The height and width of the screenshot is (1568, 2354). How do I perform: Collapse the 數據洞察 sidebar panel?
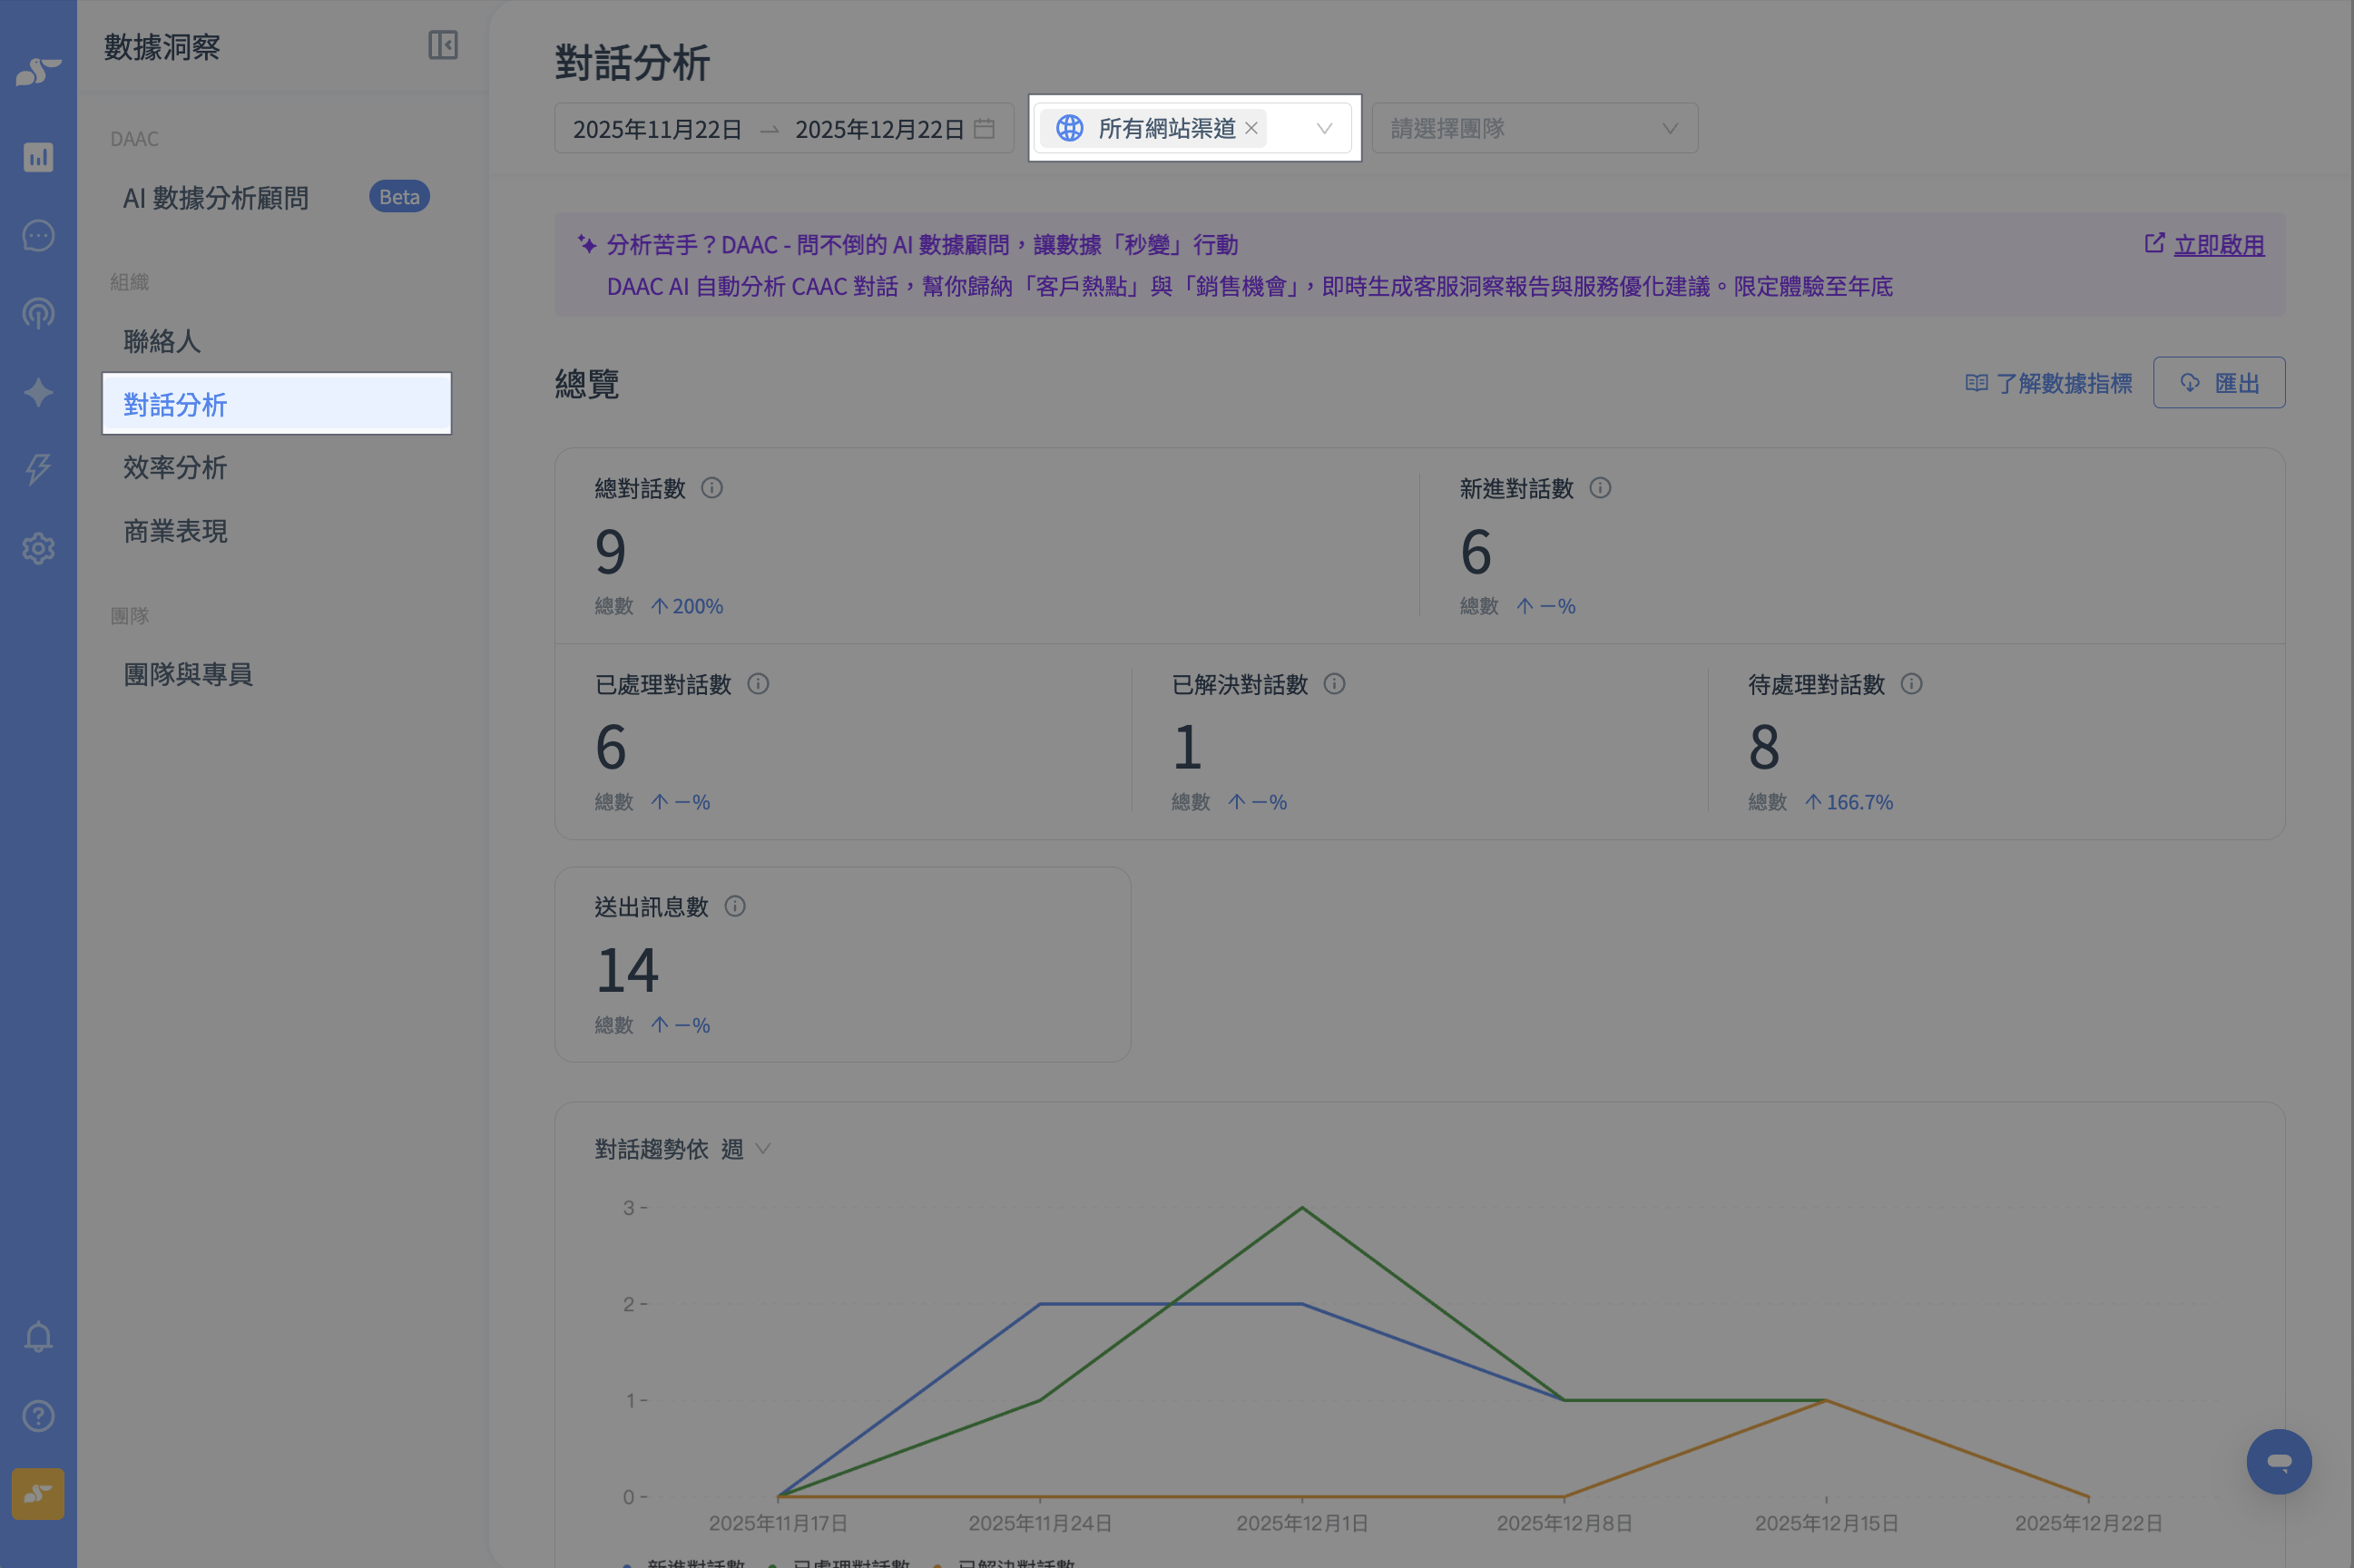(x=443, y=45)
